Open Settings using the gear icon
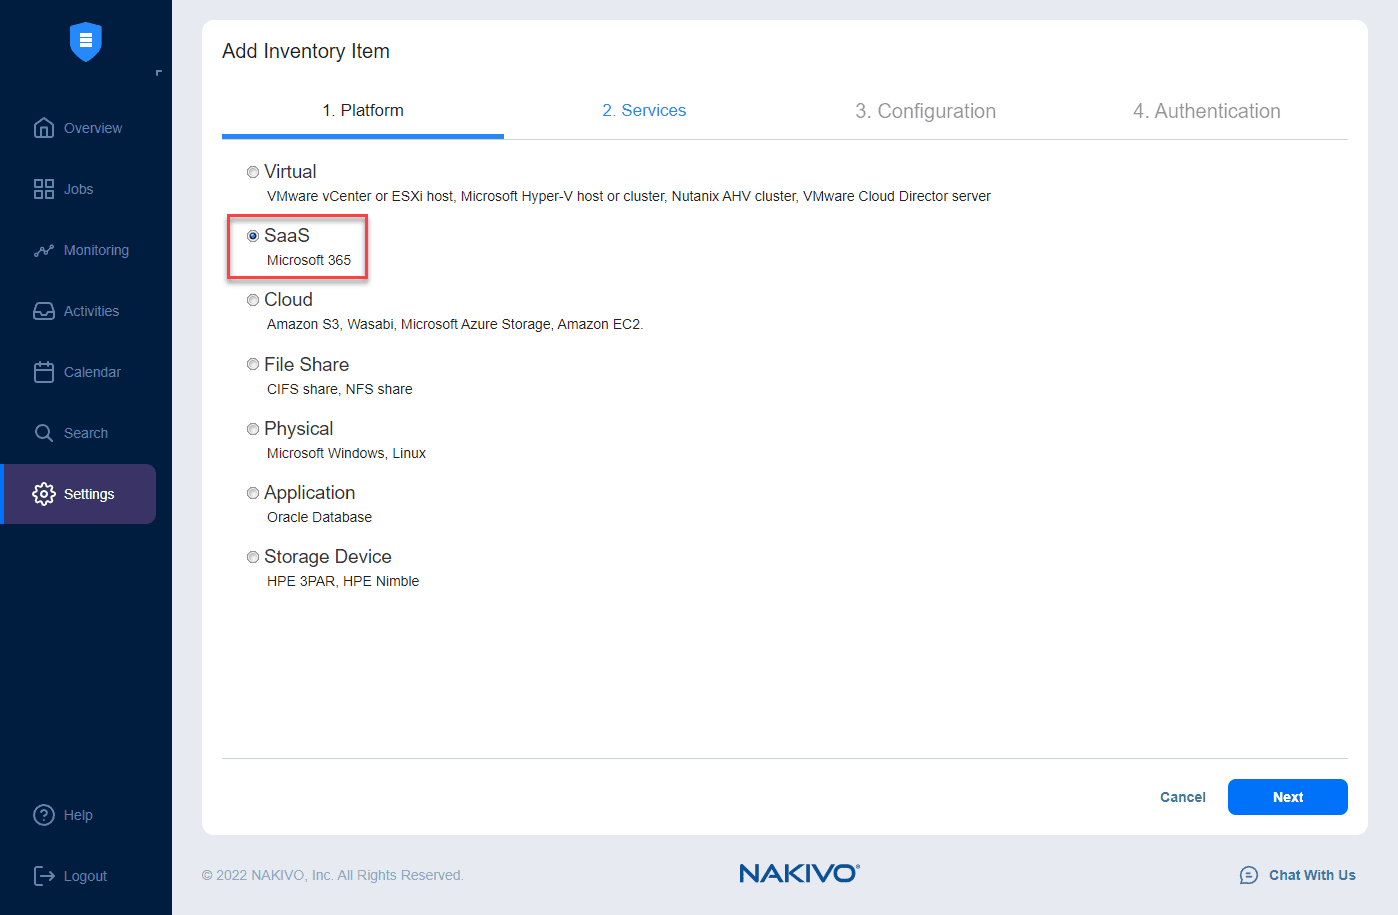Image resolution: width=1398 pixels, height=915 pixels. [44, 493]
